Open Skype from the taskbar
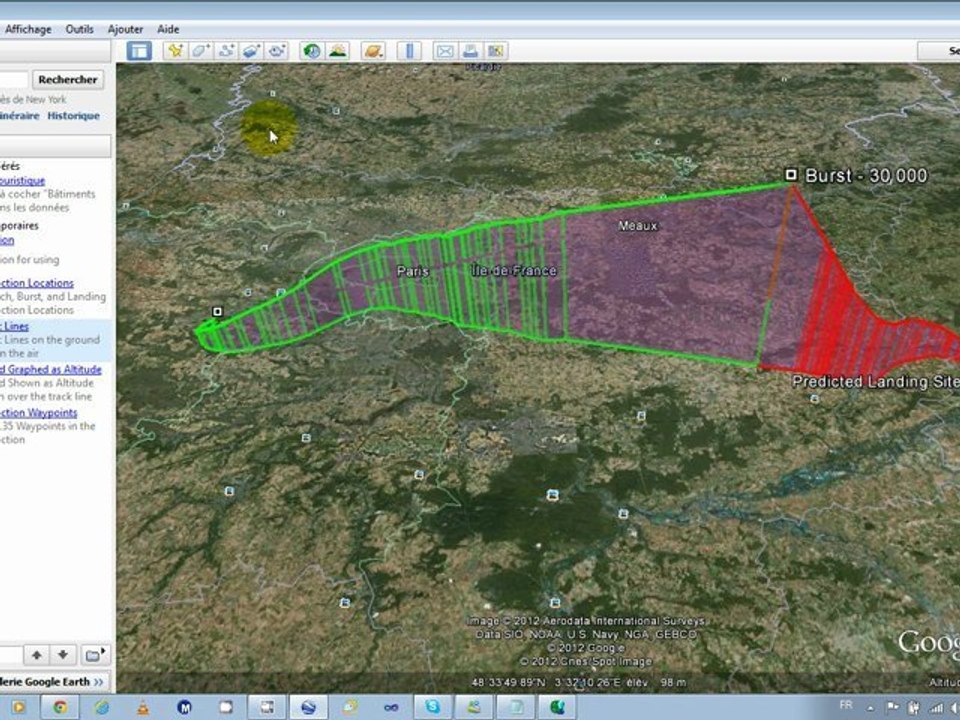960x720 pixels. (433, 707)
